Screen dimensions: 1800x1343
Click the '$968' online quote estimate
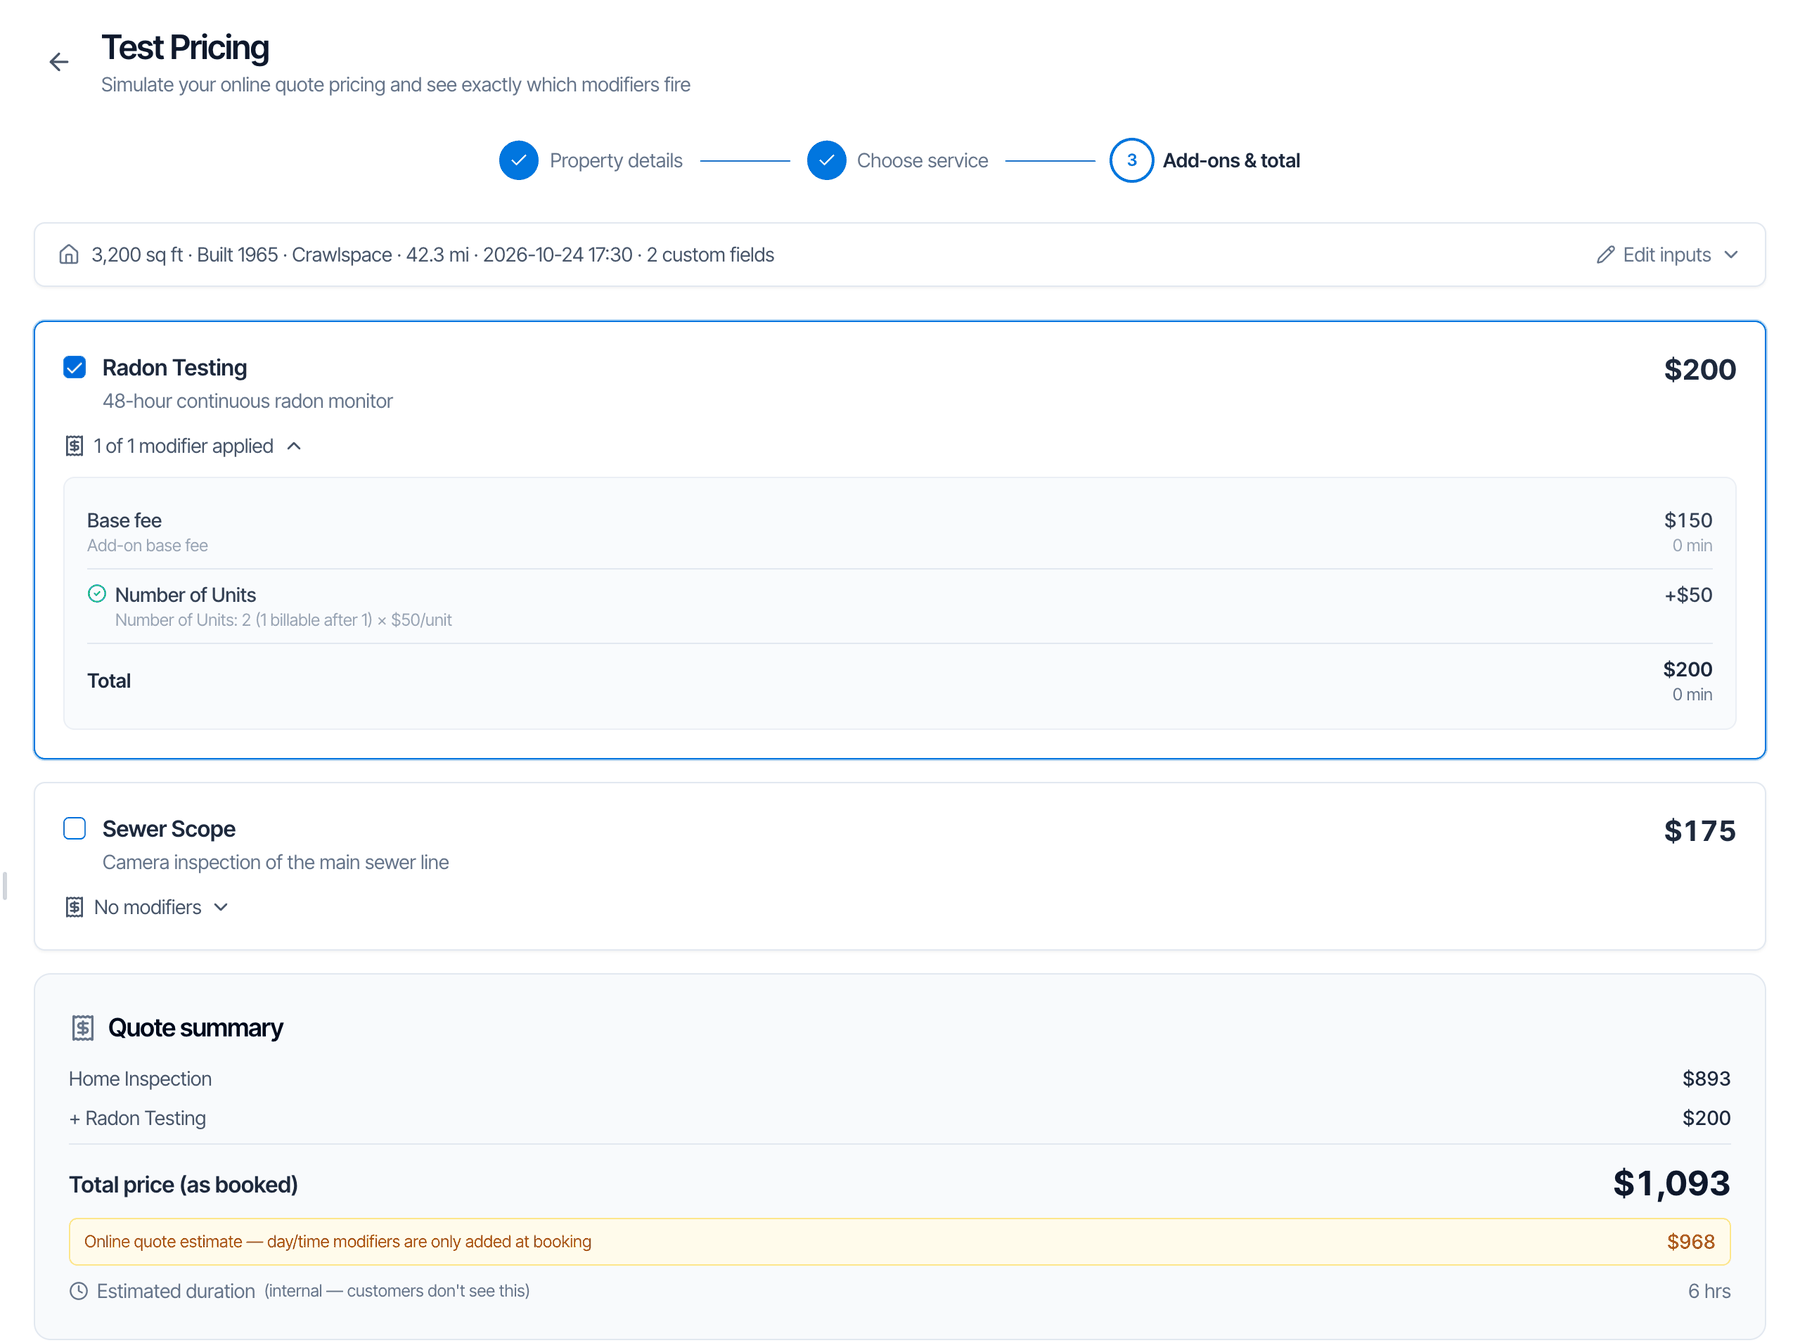tap(1691, 1242)
